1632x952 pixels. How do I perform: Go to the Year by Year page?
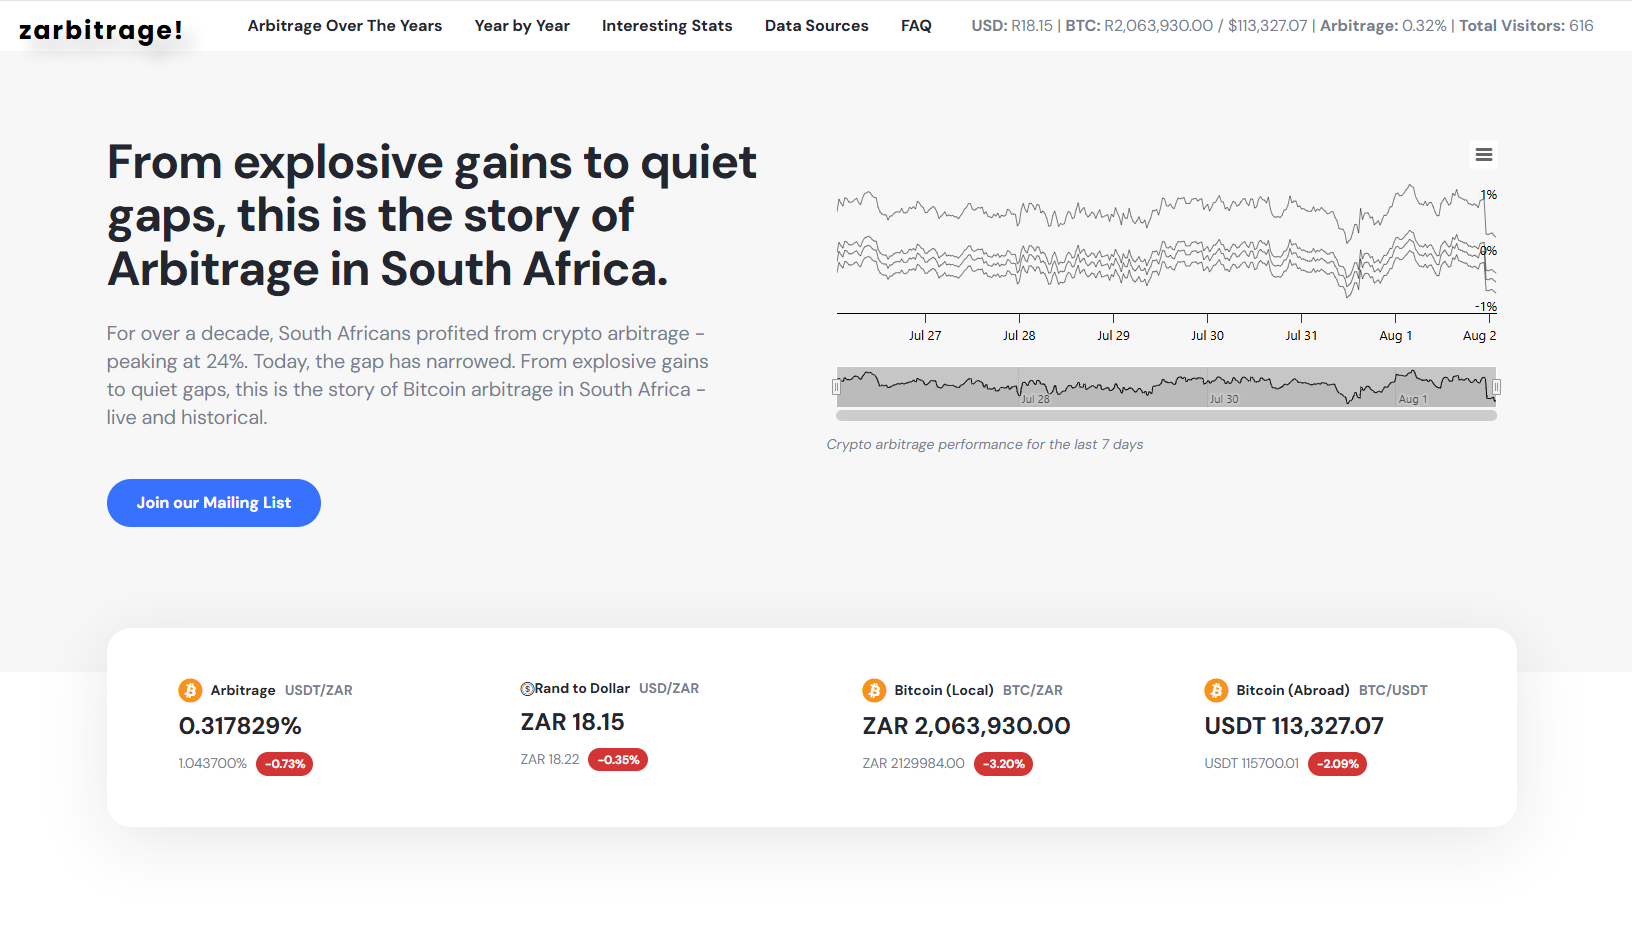click(522, 26)
